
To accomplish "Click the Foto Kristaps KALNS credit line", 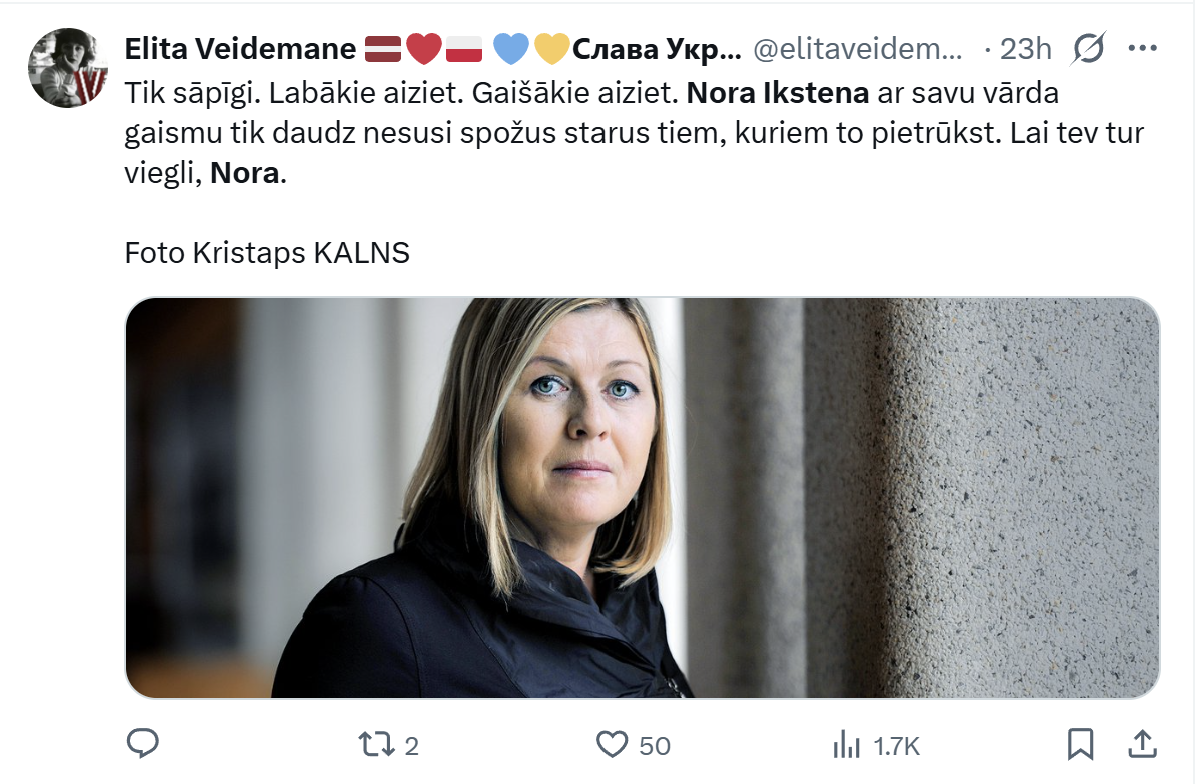I will click(x=267, y=253).
